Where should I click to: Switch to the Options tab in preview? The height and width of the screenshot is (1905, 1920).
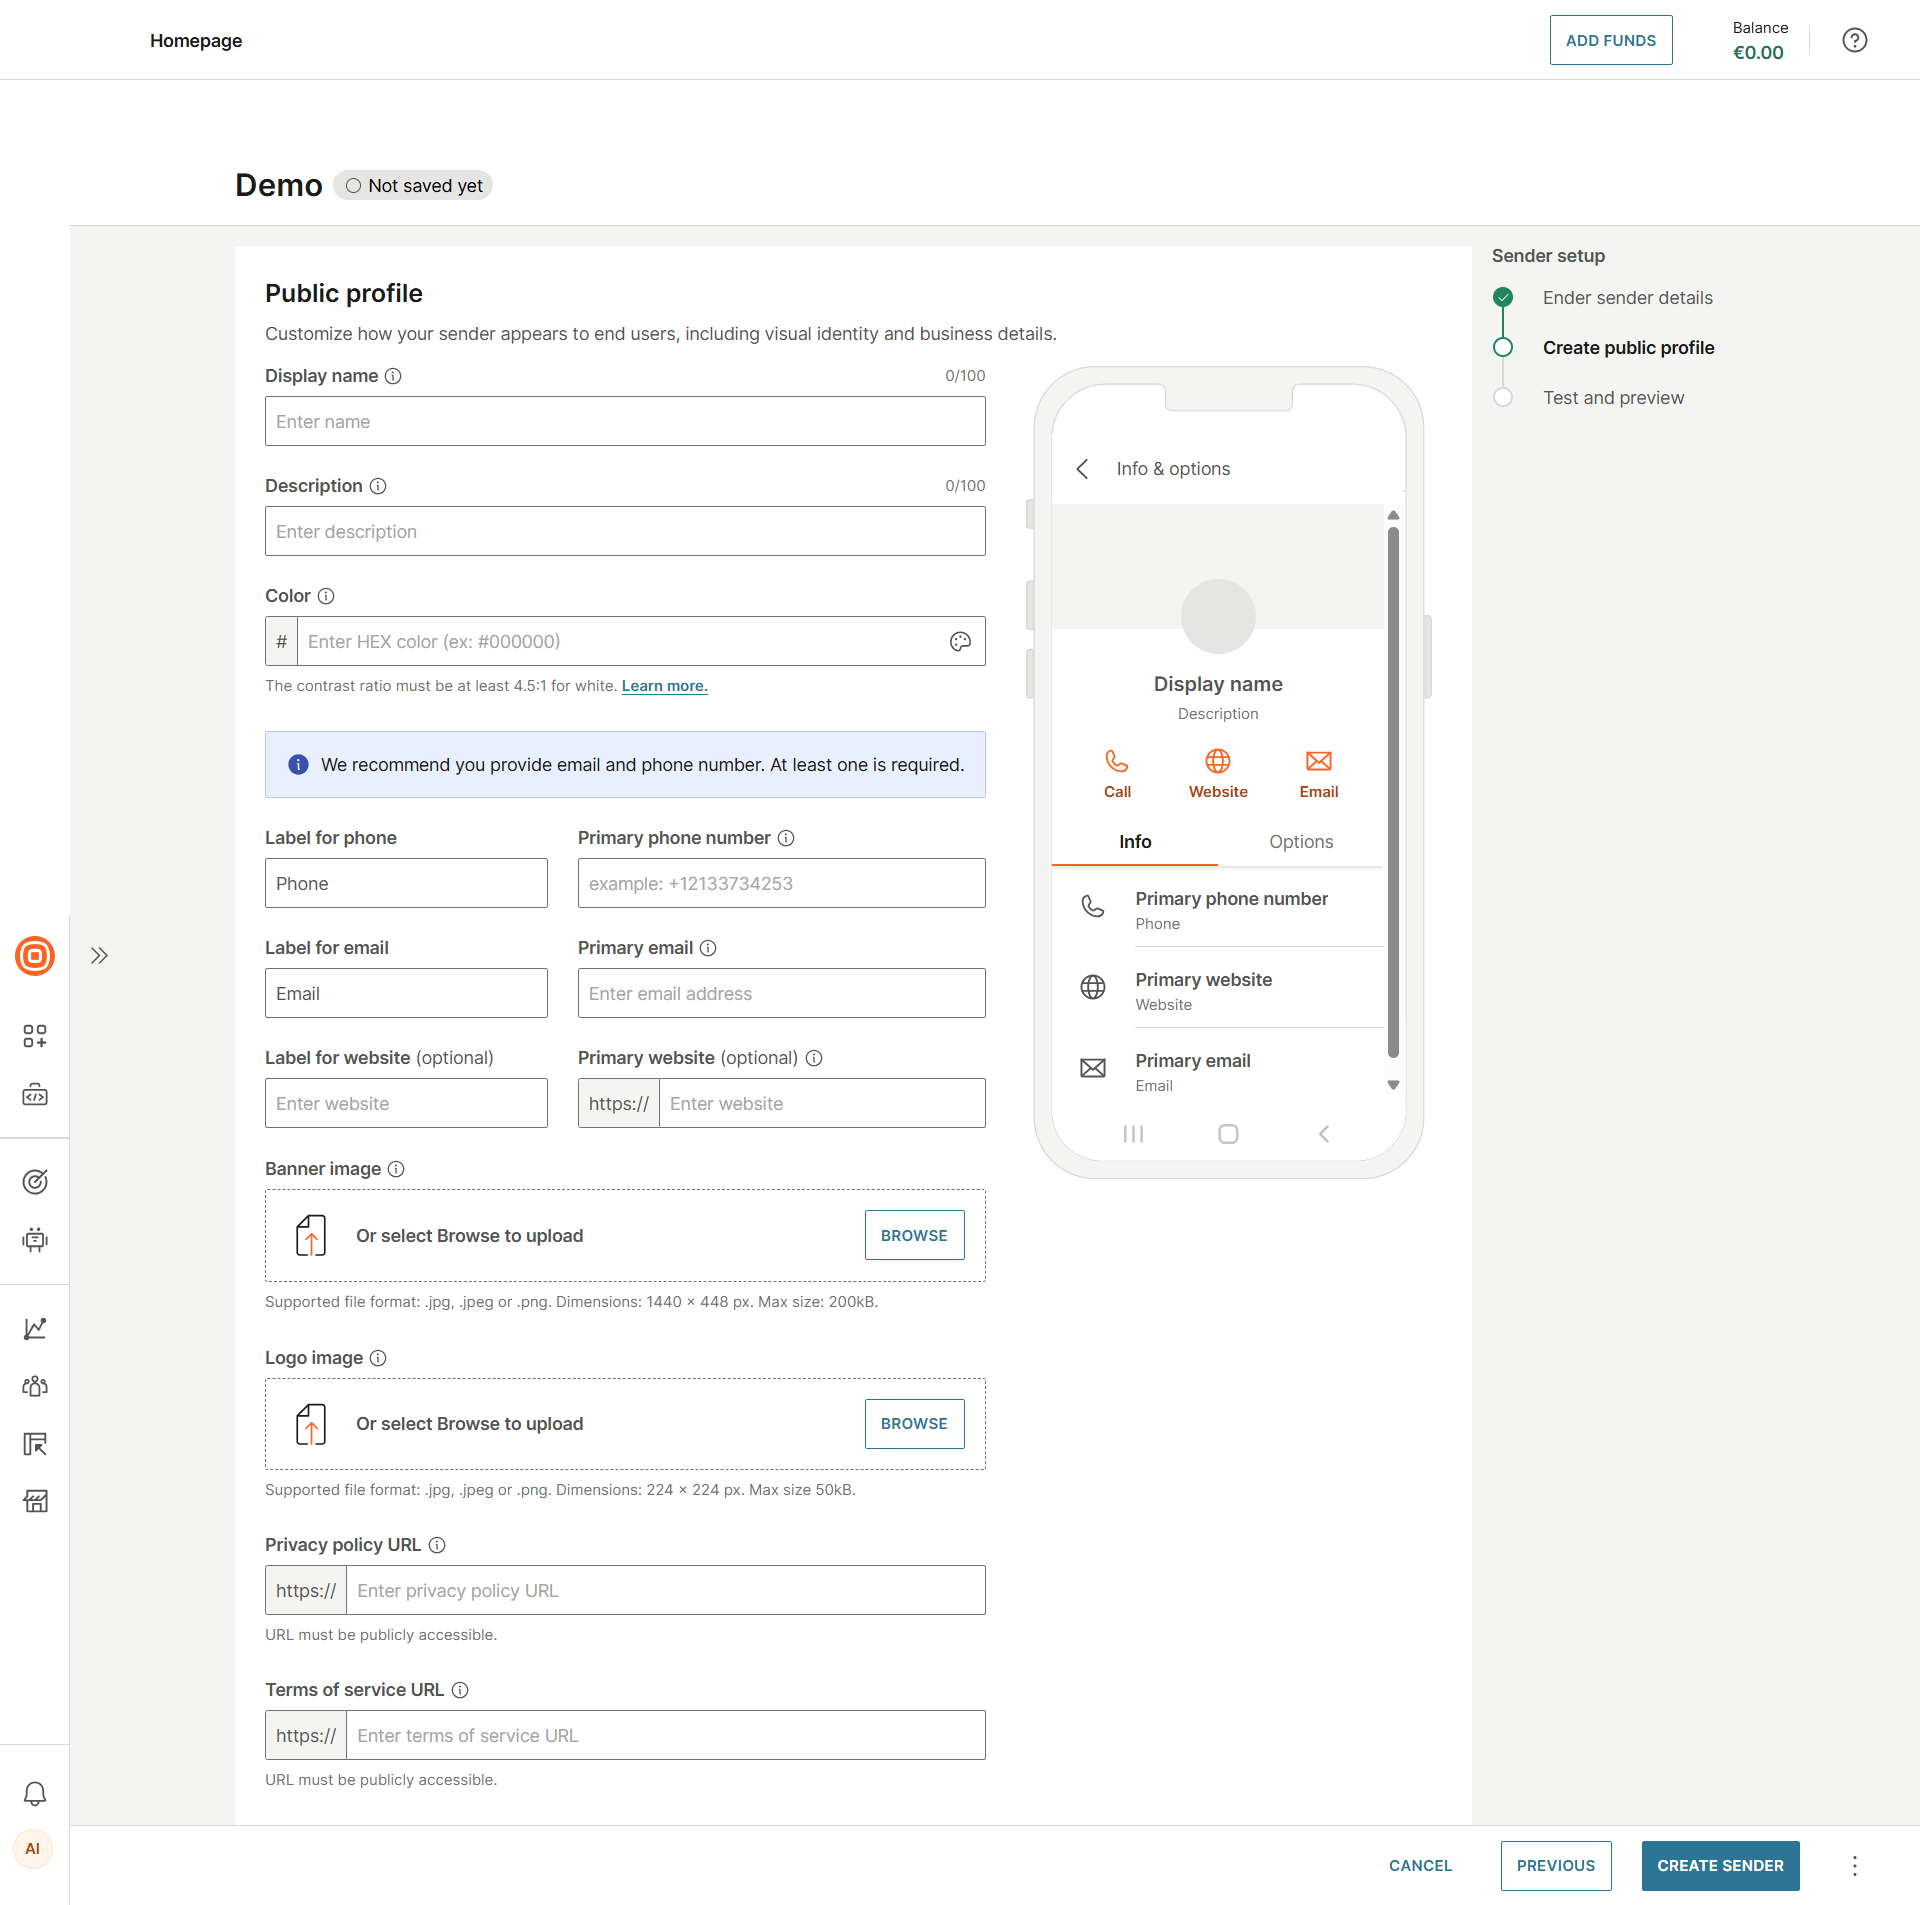click(1300, 841)
